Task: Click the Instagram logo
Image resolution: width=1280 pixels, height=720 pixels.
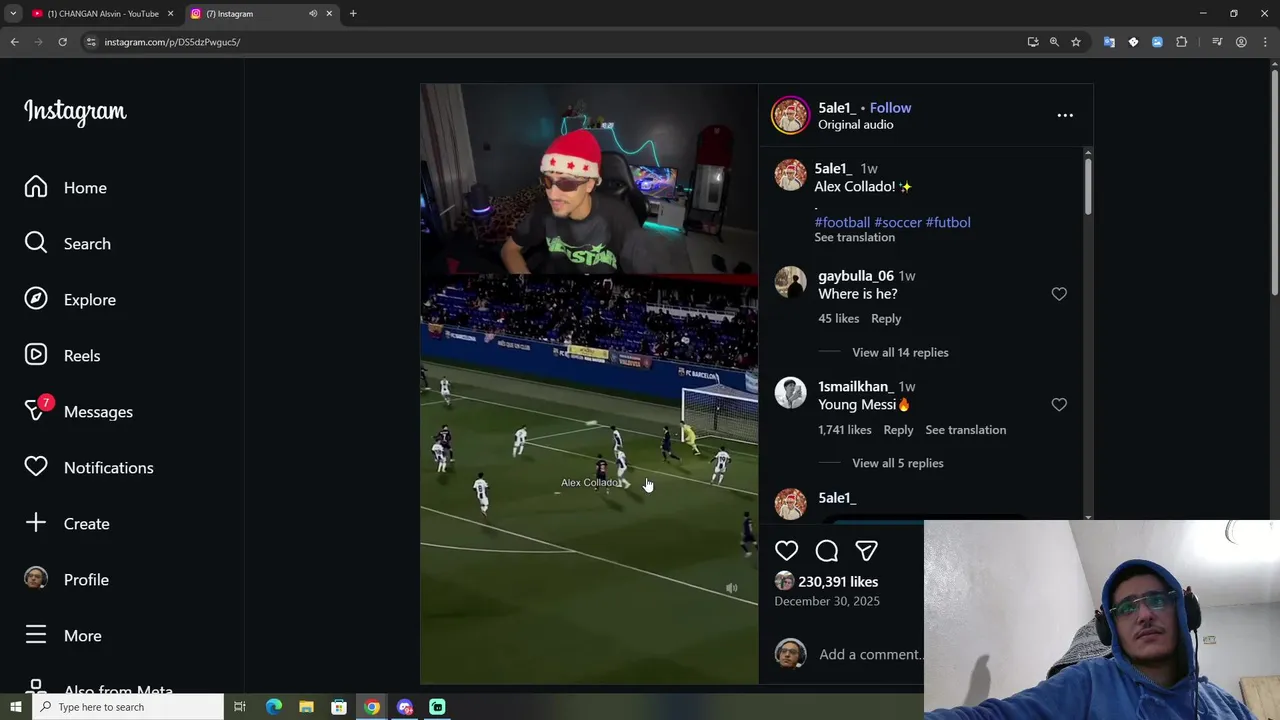Action: pyautogui.click(x=75, y=111)
